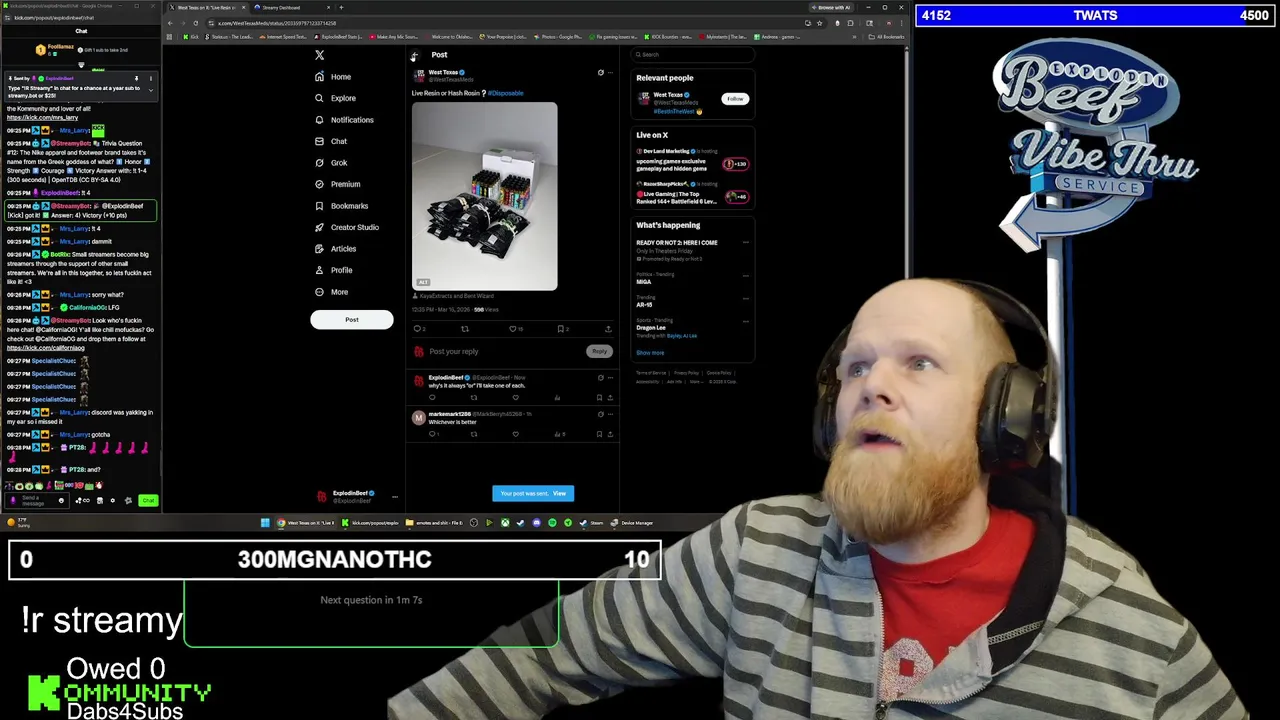Image resolution: width=1280 pixels, height=720 pixels.
Task: Open more options on ExplodinBeef reply
Action: [610, 378]
